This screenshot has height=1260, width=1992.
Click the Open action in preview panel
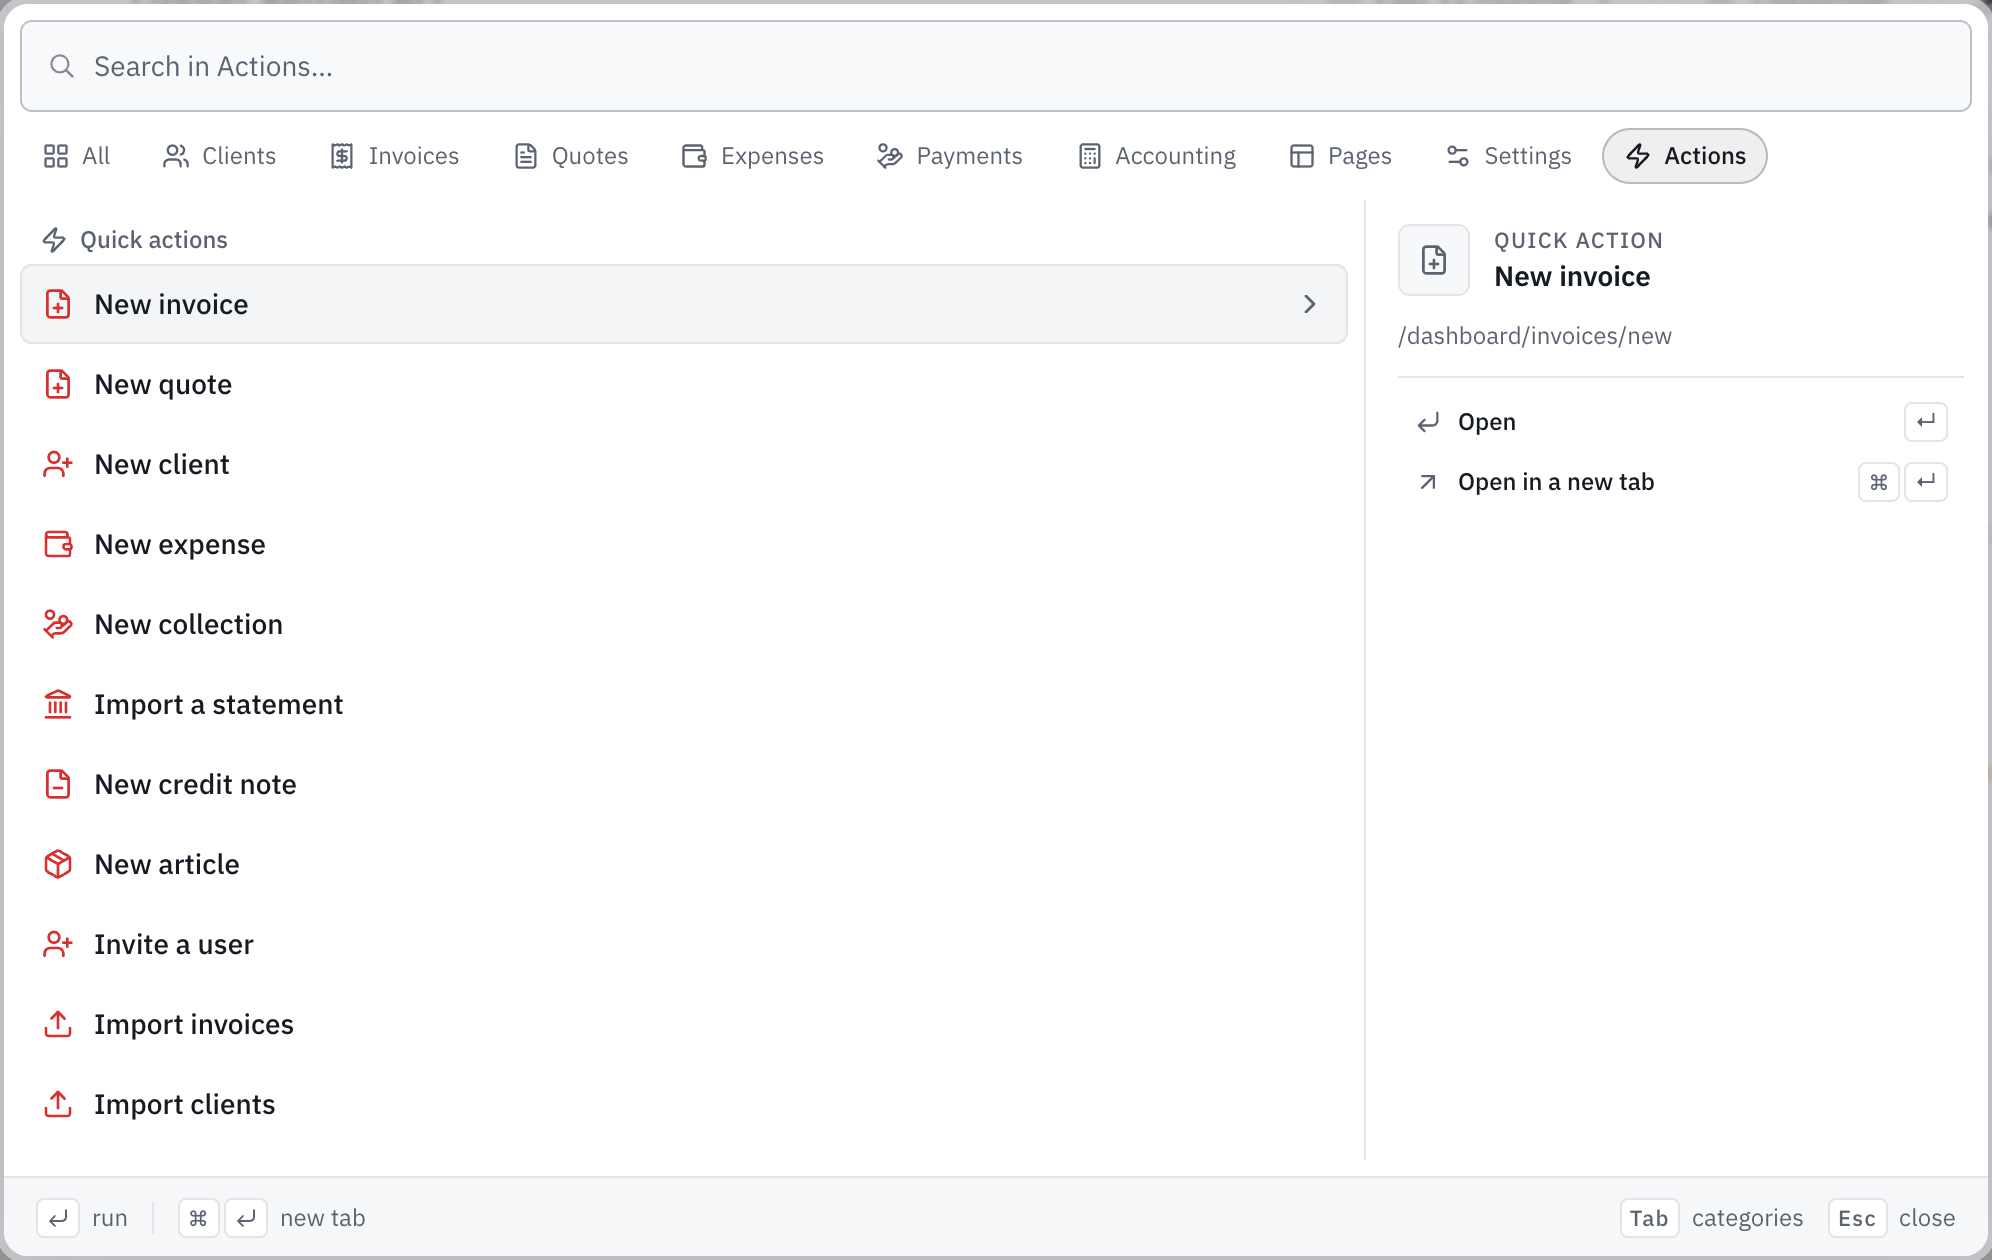coord(1680,422)
